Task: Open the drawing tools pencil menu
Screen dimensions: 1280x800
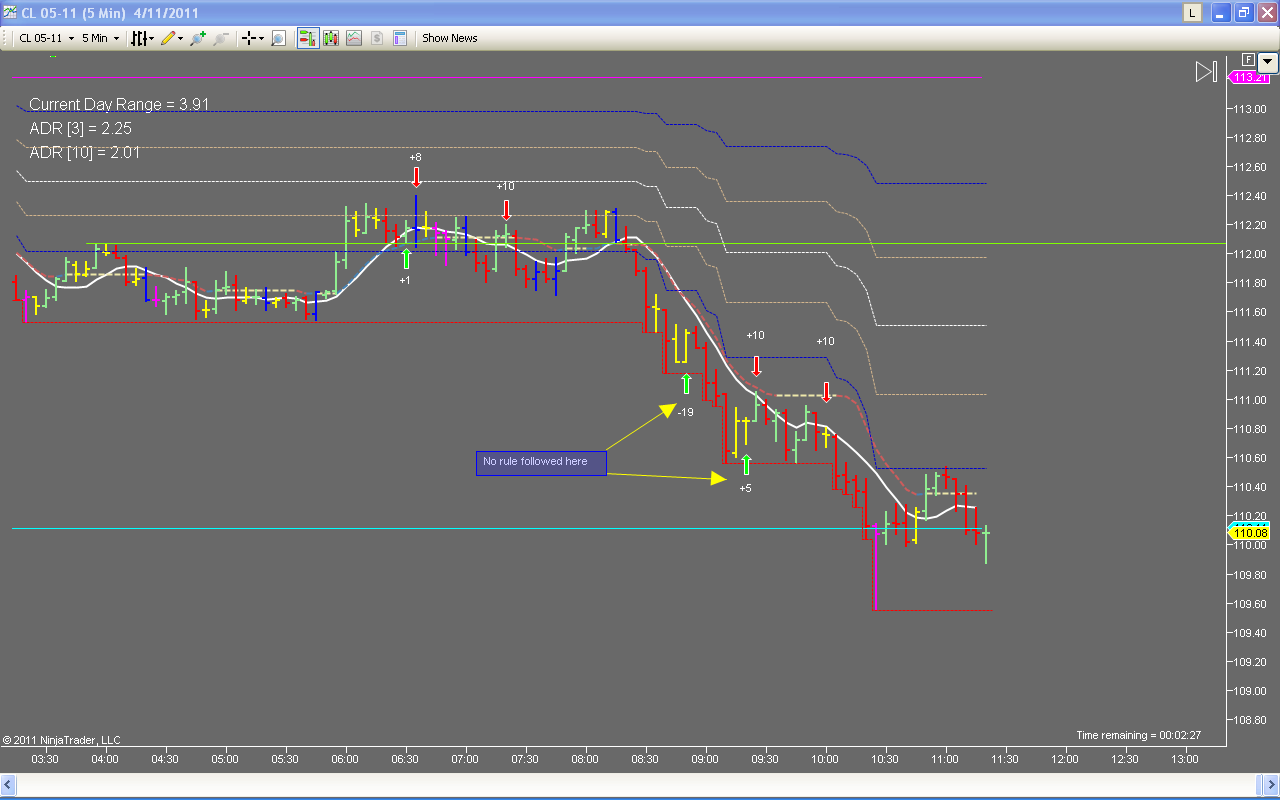Action: tap(171, 38)
